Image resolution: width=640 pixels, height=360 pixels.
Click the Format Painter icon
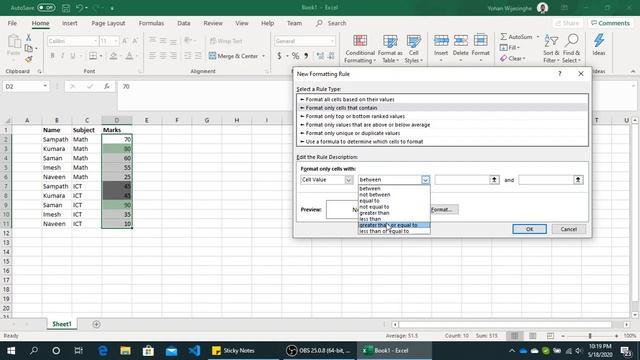(x=29, y=60)
